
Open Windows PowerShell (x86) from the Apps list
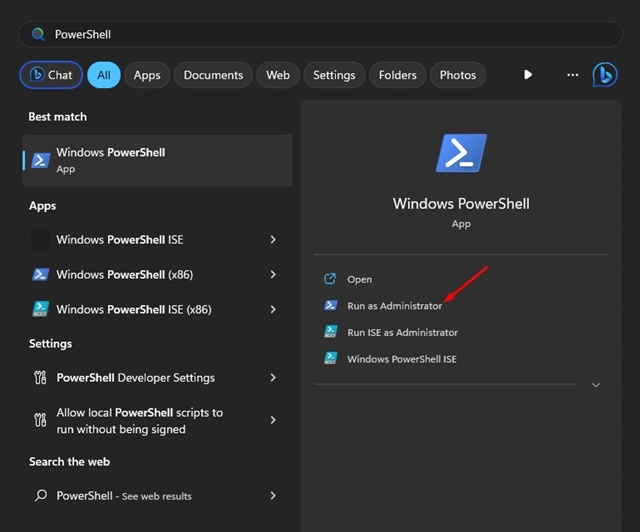click(x=158, y=274)
